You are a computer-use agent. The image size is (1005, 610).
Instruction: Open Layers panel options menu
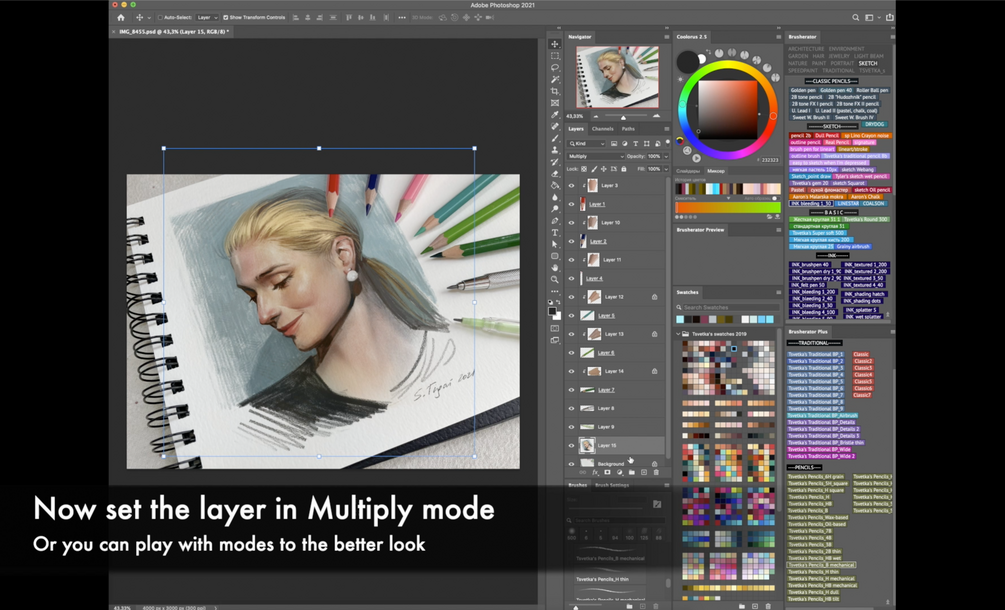point(667,129)
